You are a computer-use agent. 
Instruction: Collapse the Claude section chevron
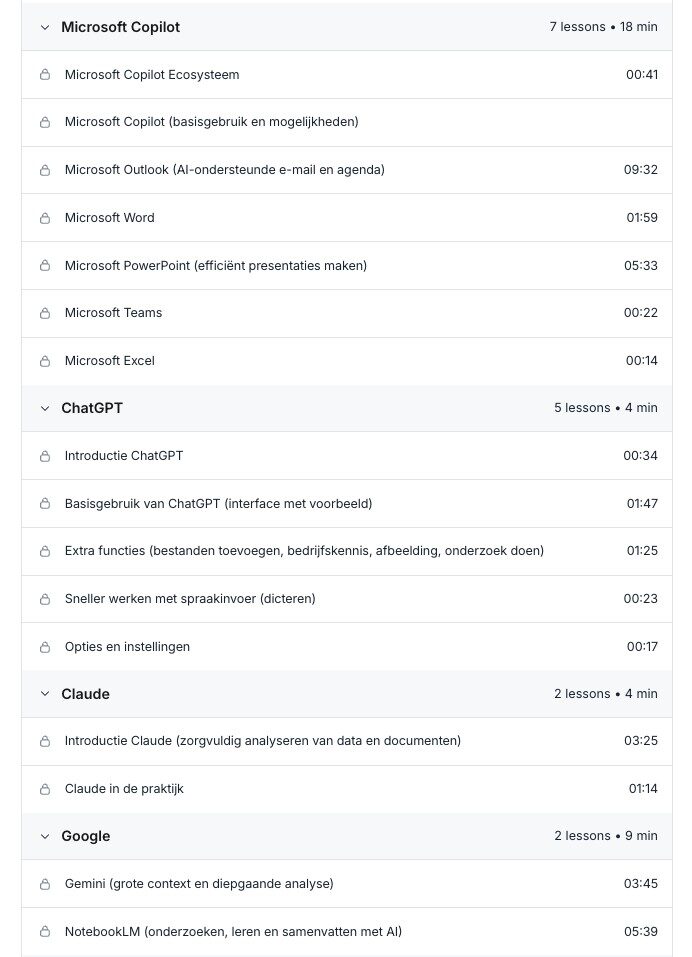pyautogui.click(x=44, y=694)
